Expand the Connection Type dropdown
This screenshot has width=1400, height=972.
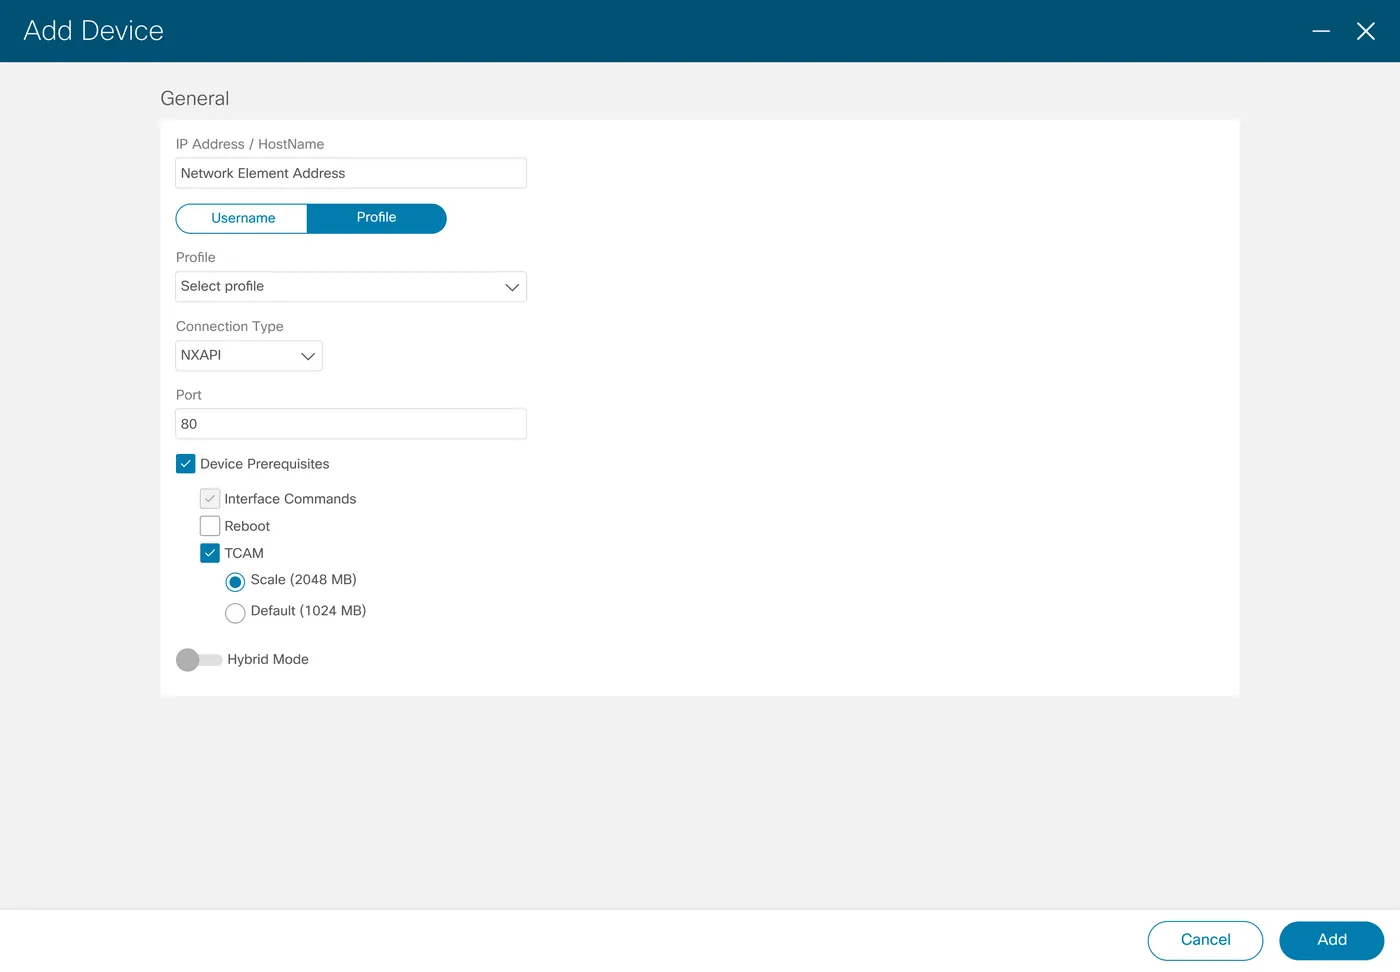(249, 356)
